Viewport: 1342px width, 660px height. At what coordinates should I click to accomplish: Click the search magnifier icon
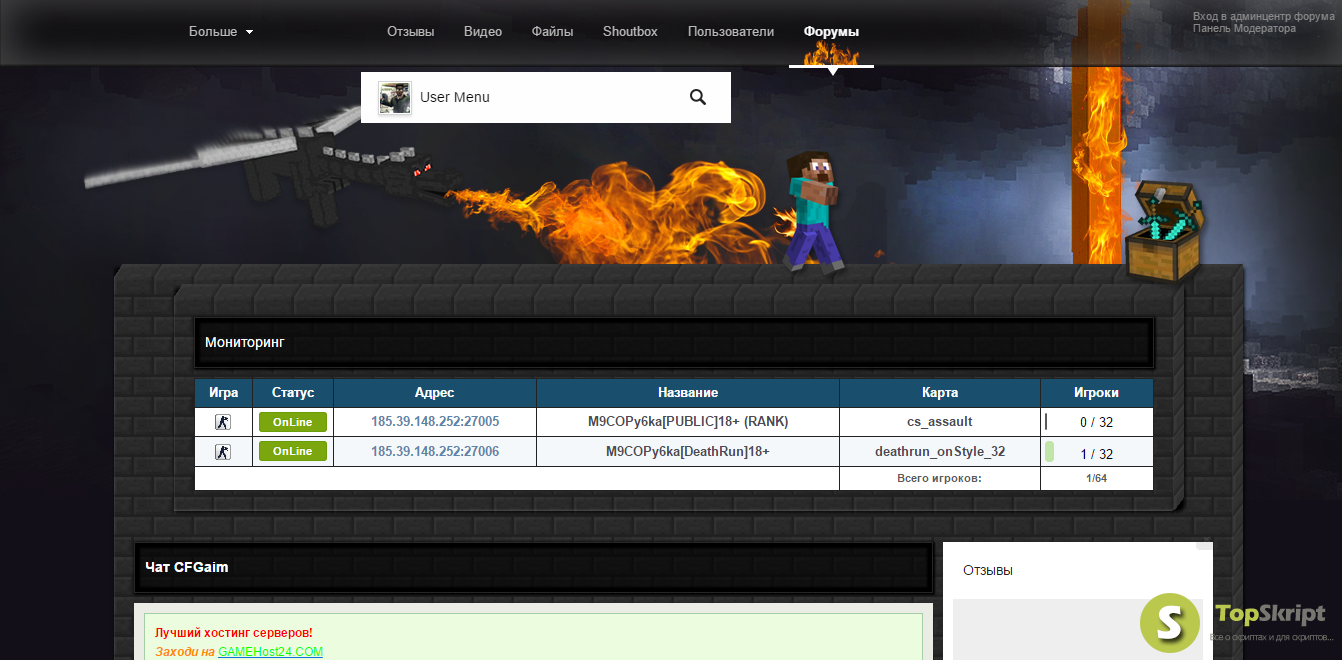[x=698, y=97]
